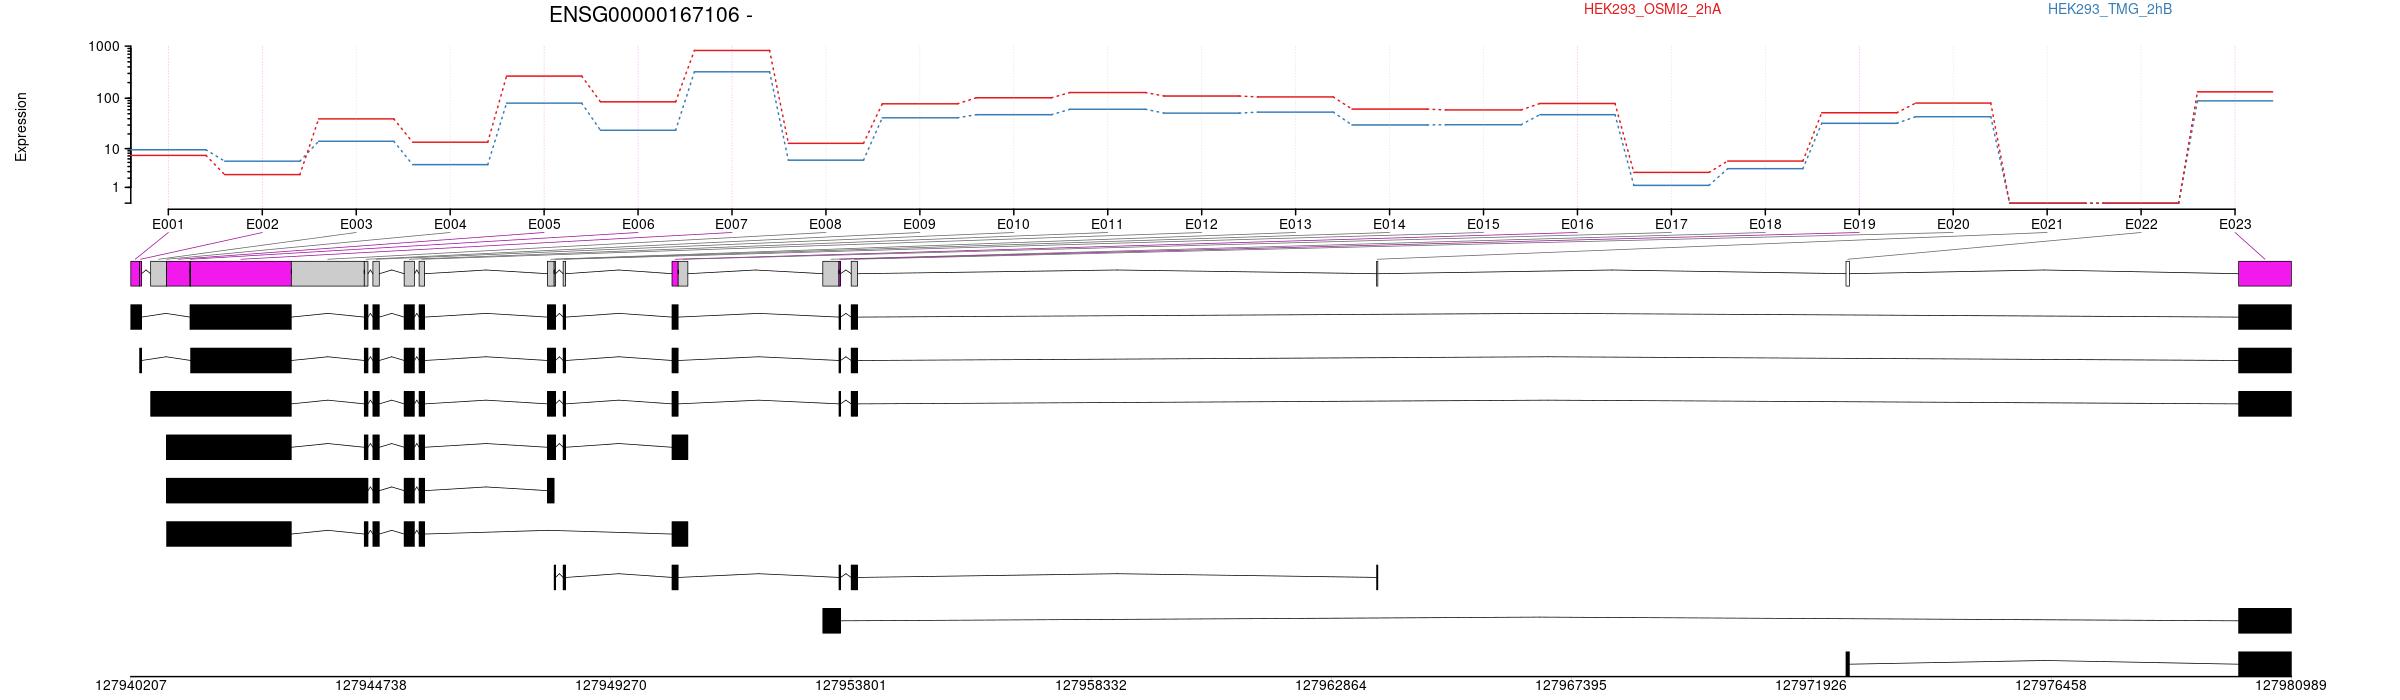This screenshot has width=2400, height=700.
Task: Select exon label E010
Action: (x=1013, y=225)
